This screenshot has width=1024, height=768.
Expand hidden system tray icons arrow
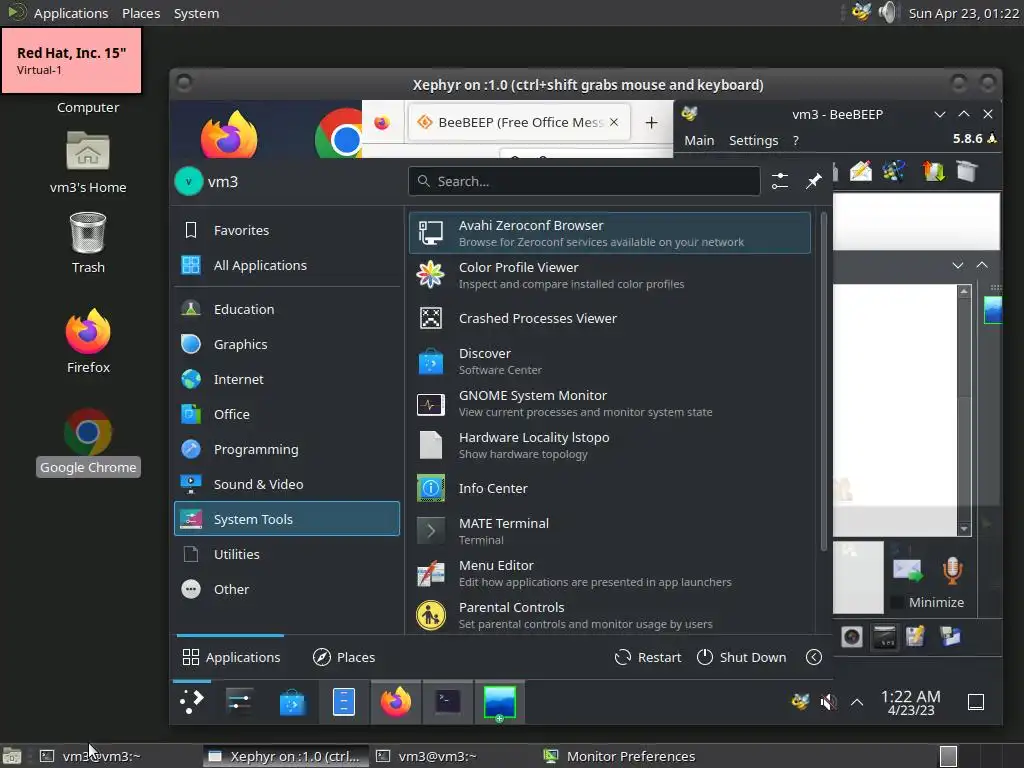[x=857, y=703]
